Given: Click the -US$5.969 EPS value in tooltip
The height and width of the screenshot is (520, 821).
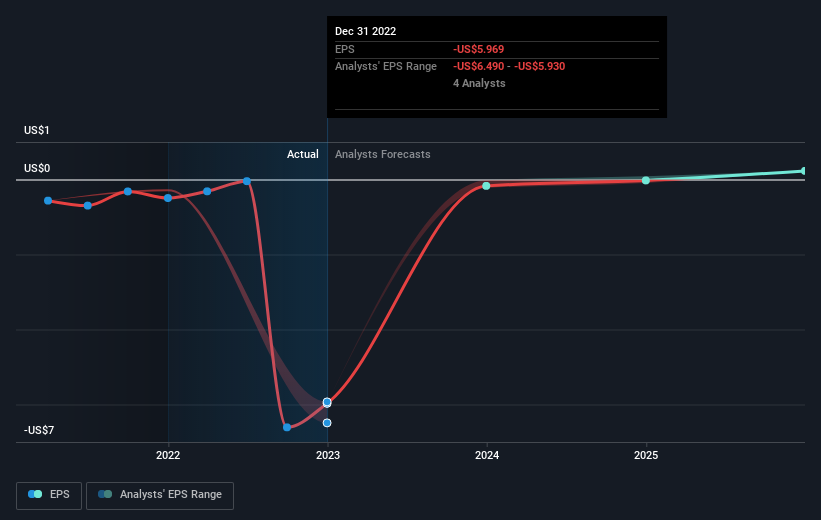Looking at the screenshot, I should tap(479, 49).
